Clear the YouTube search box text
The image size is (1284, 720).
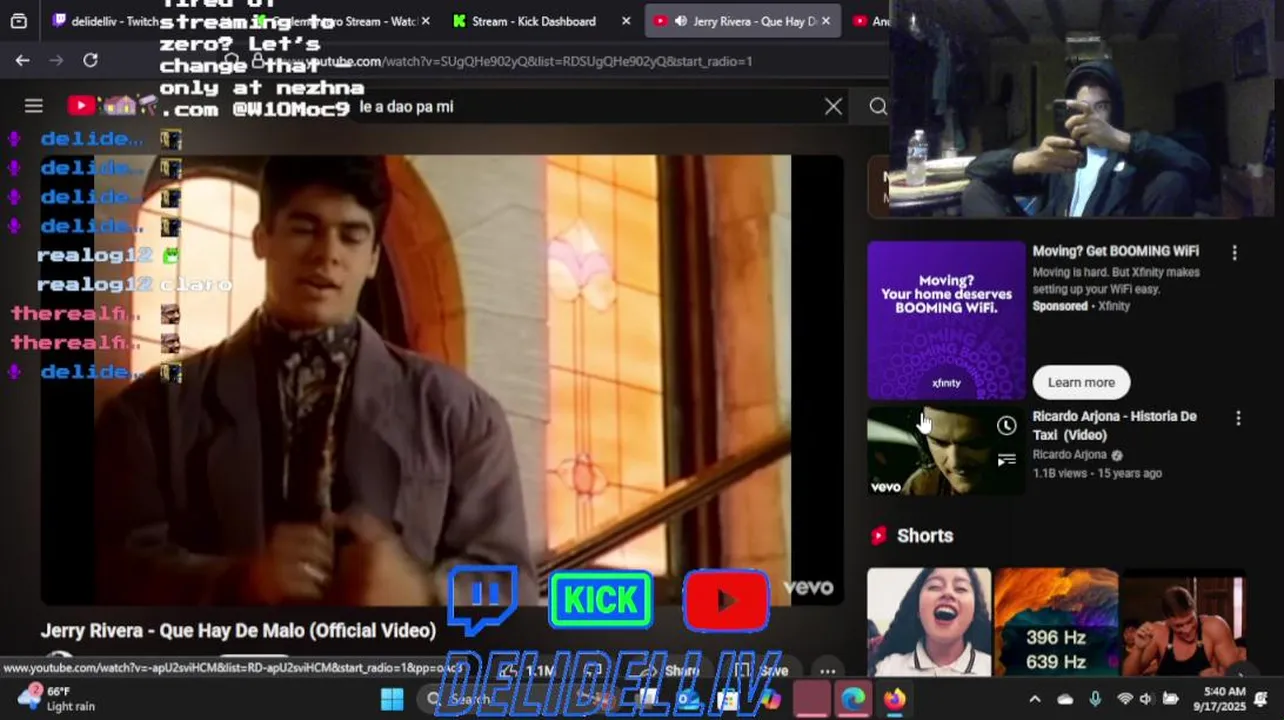pyautogui.click(x=833, y=106)
